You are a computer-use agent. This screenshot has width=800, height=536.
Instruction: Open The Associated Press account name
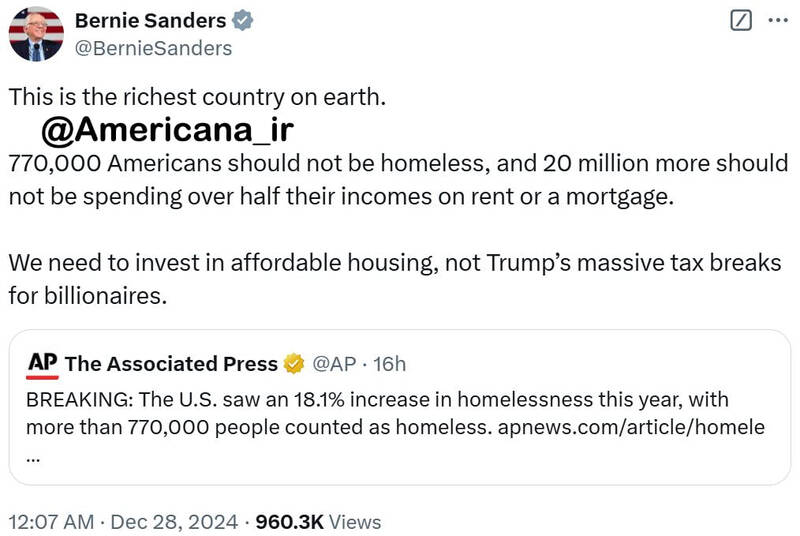coord(172,364)
